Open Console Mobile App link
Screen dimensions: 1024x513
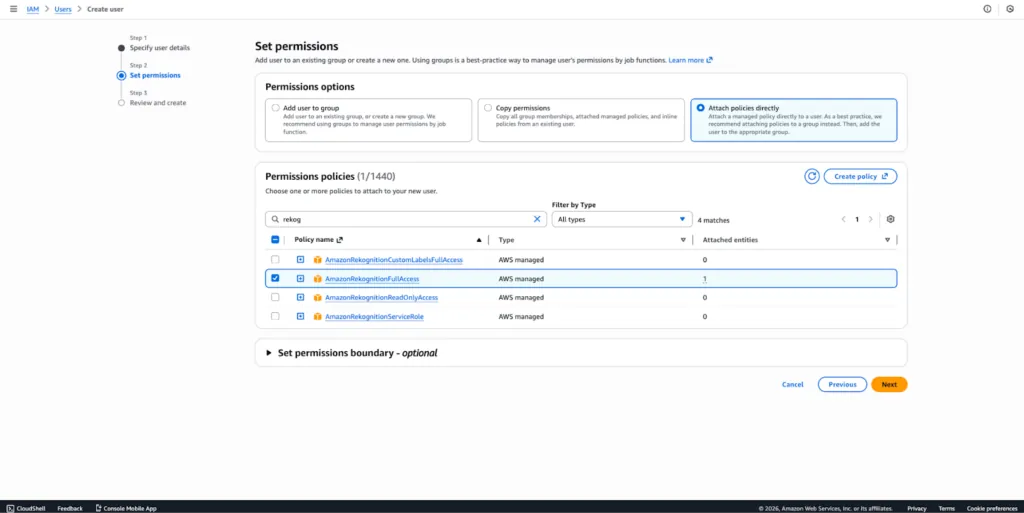point(126,508)
